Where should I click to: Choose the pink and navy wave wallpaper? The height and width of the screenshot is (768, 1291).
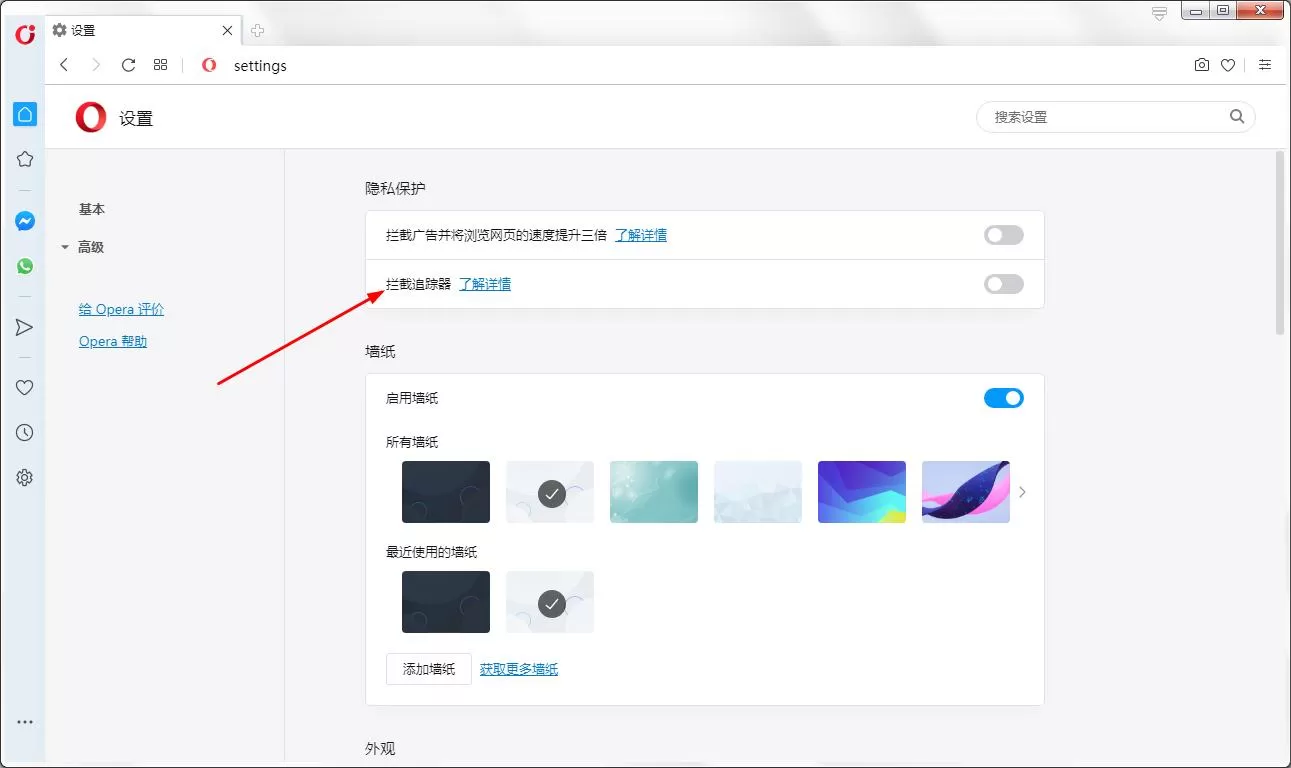click(x=966, y=492)
